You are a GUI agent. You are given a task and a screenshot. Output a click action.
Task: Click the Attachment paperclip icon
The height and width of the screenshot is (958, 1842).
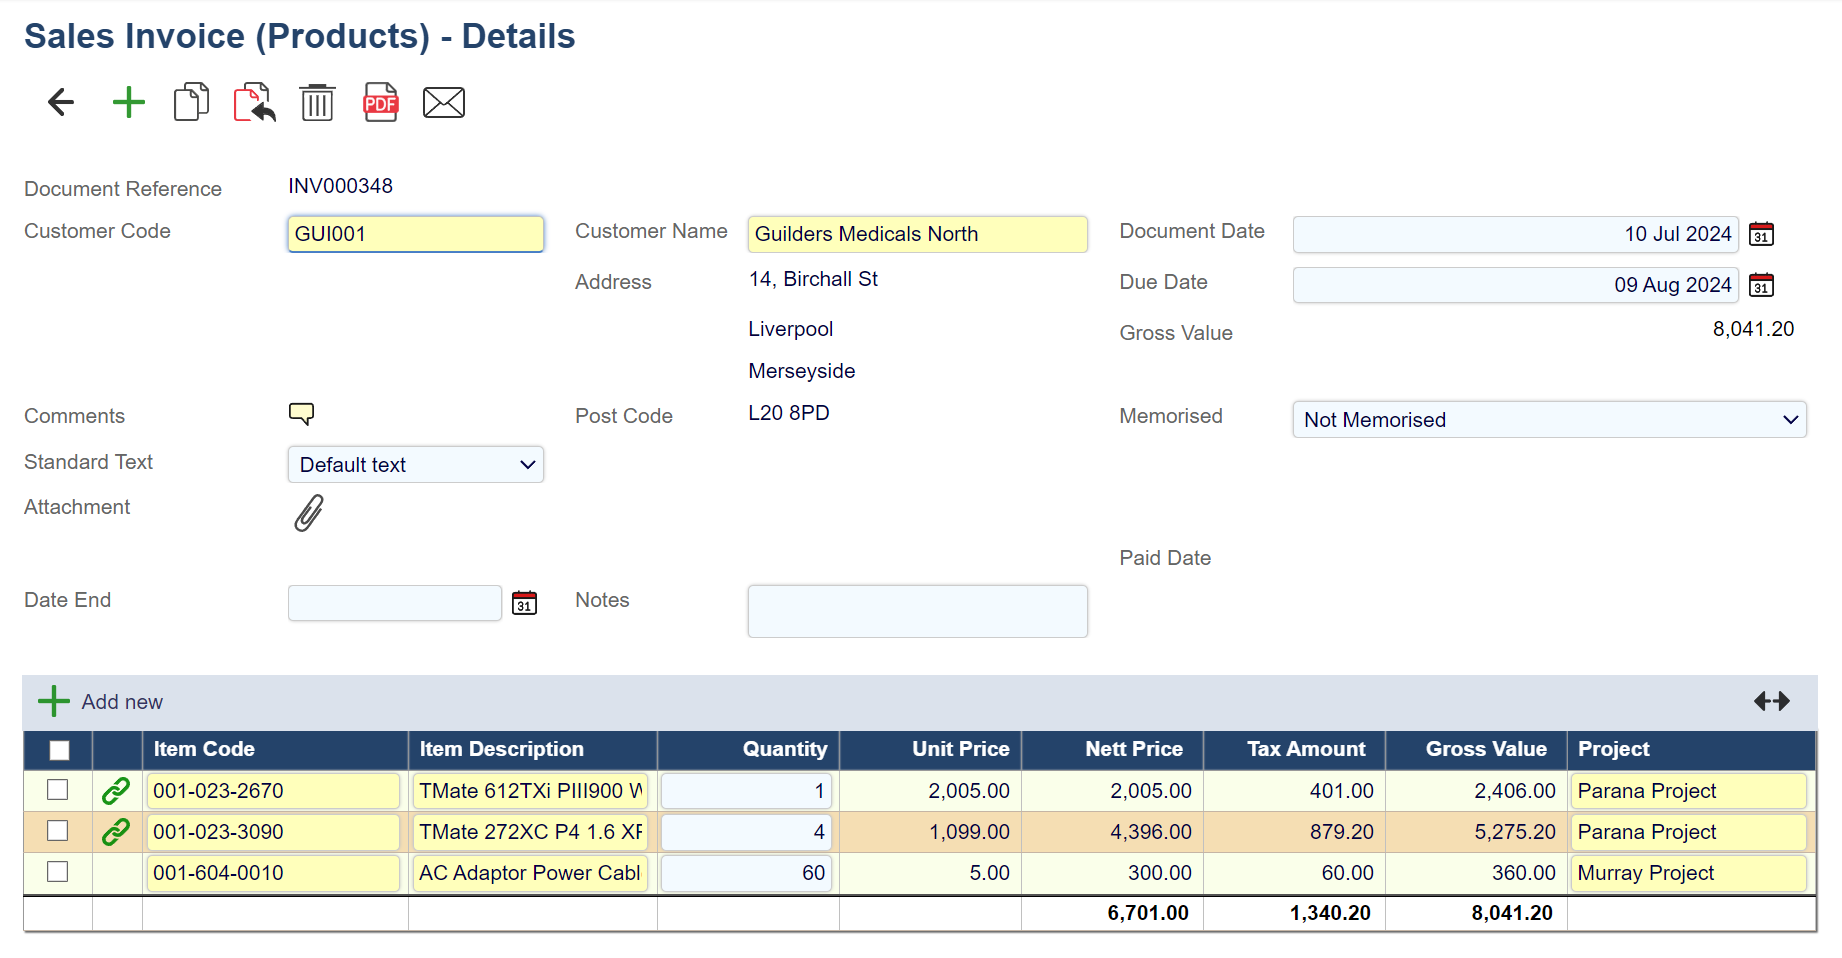point(309,513)
